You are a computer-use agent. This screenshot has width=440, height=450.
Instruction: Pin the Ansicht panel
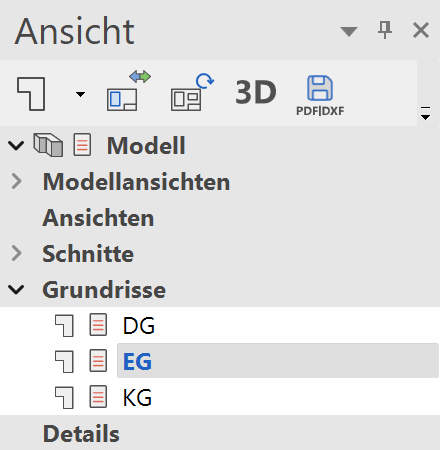click(385, 30)
